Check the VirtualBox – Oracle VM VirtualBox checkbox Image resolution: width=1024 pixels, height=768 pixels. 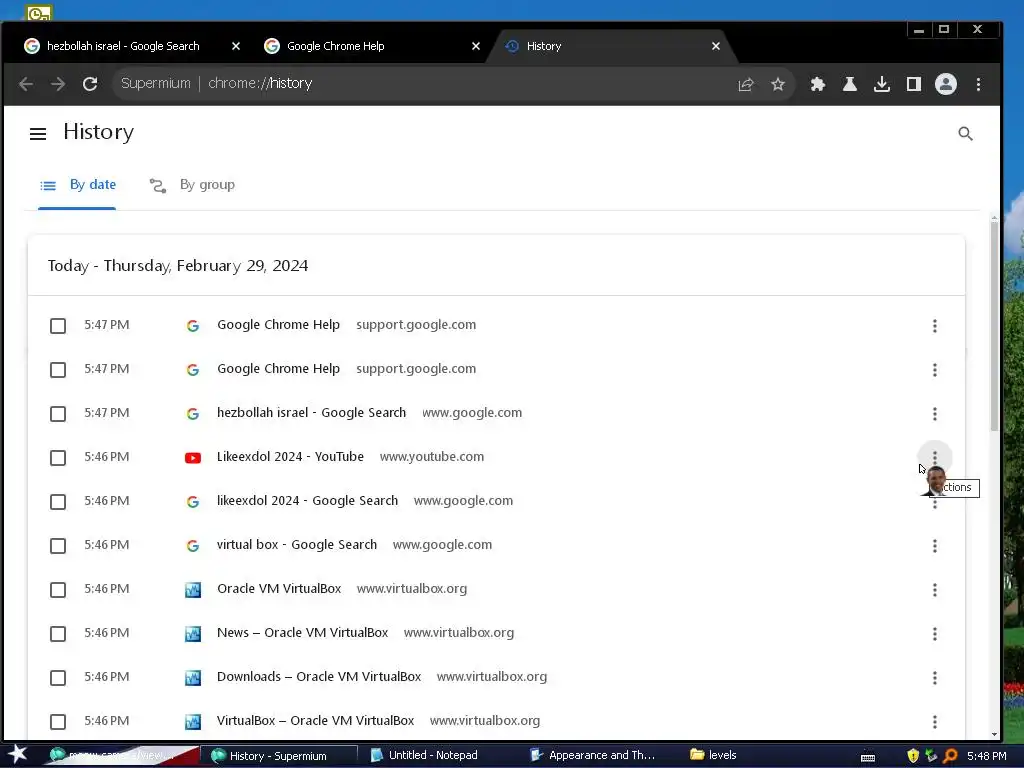(x=58, y=722)
